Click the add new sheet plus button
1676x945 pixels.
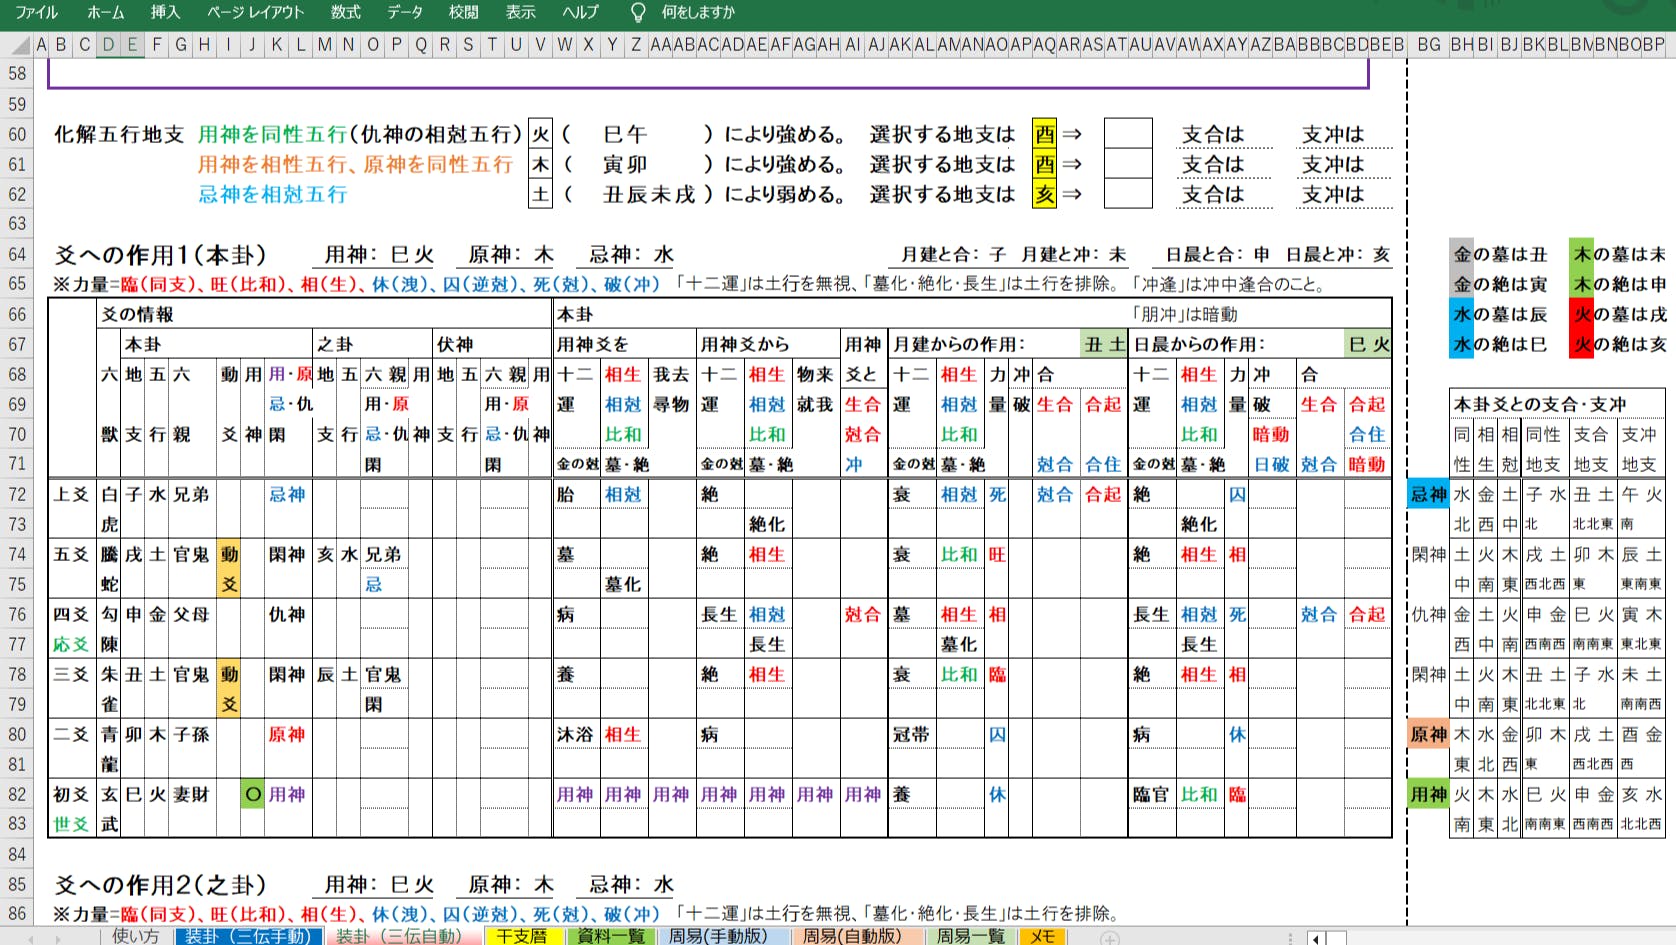[1109, 937]
